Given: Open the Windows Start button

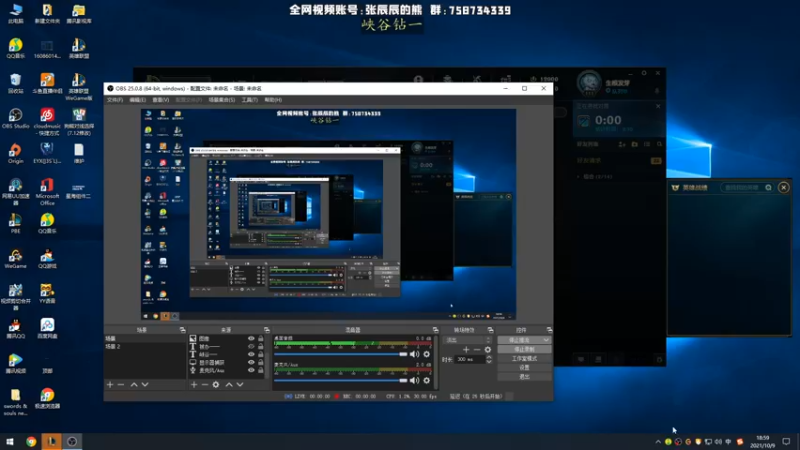Looking at the screenshot, I should tap(10, 441).
